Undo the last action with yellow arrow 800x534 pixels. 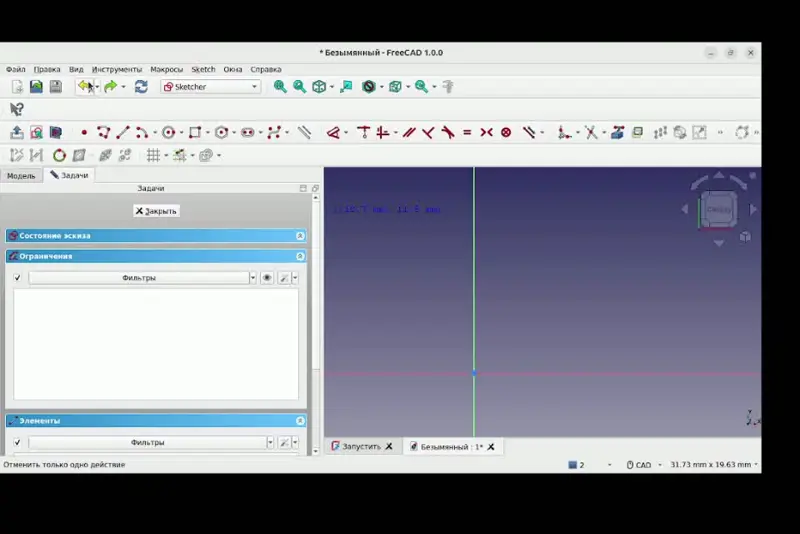85,87
